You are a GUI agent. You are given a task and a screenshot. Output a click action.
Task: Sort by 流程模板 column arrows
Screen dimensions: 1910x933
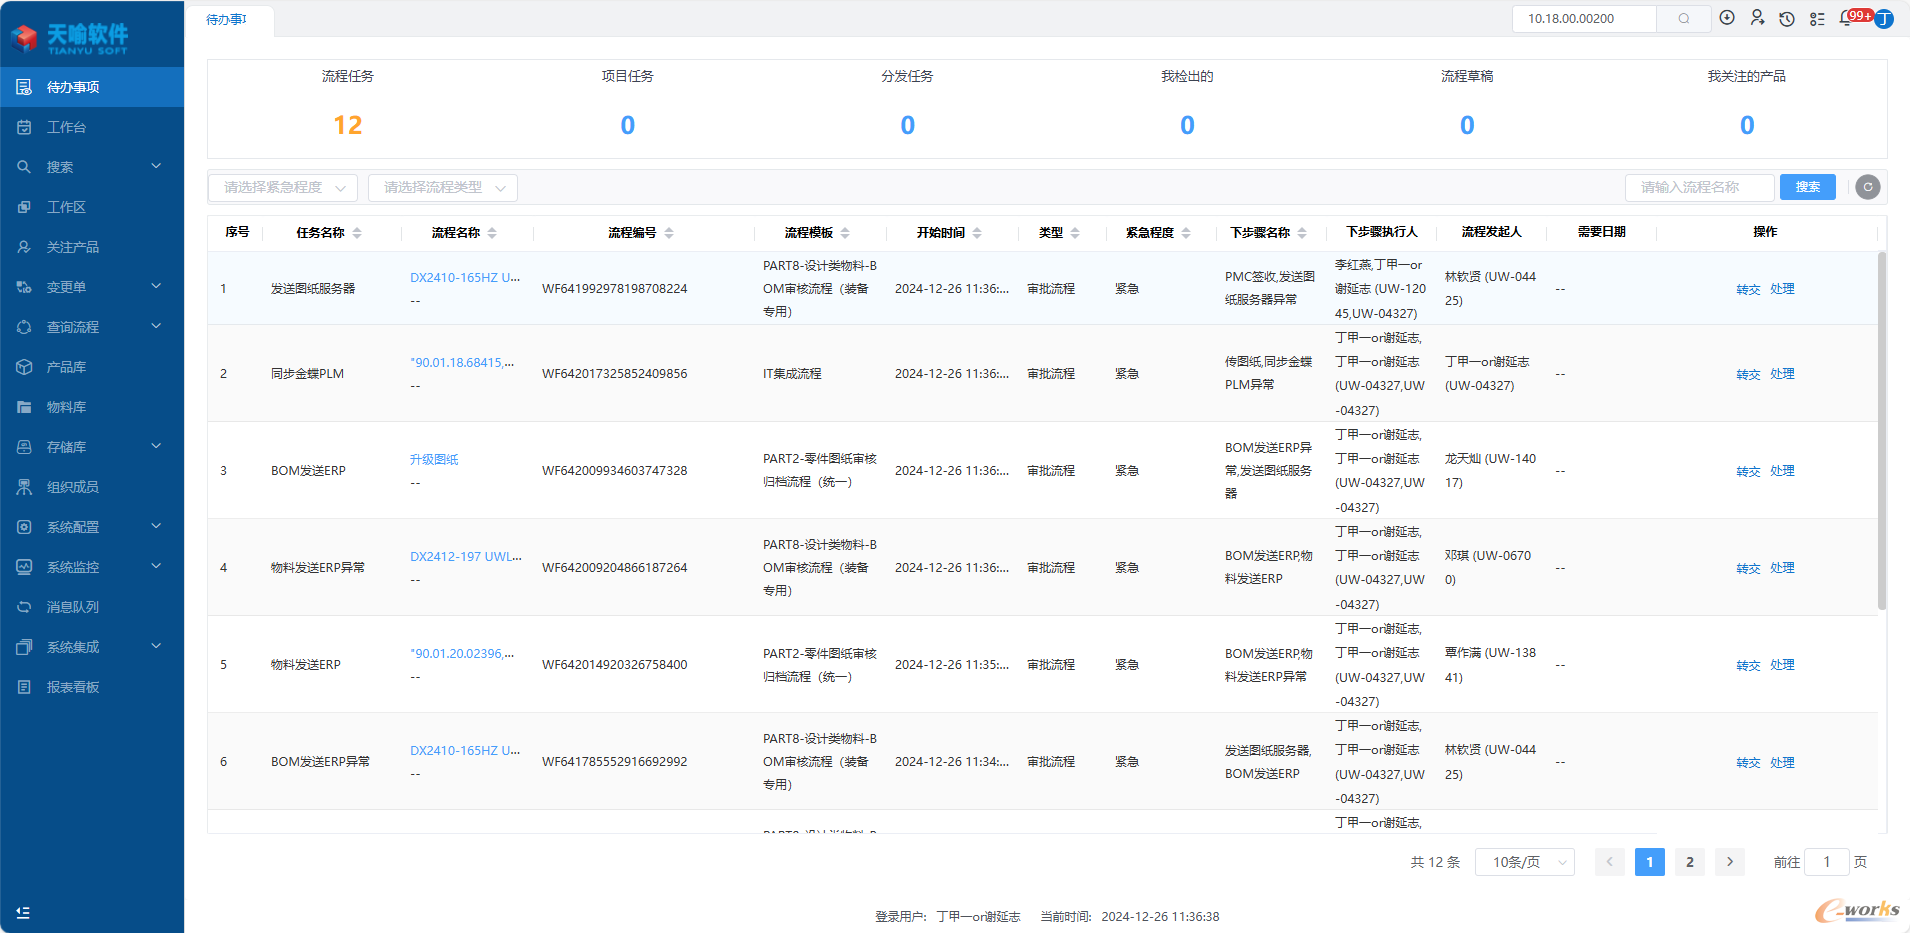[x=845, y=233]
